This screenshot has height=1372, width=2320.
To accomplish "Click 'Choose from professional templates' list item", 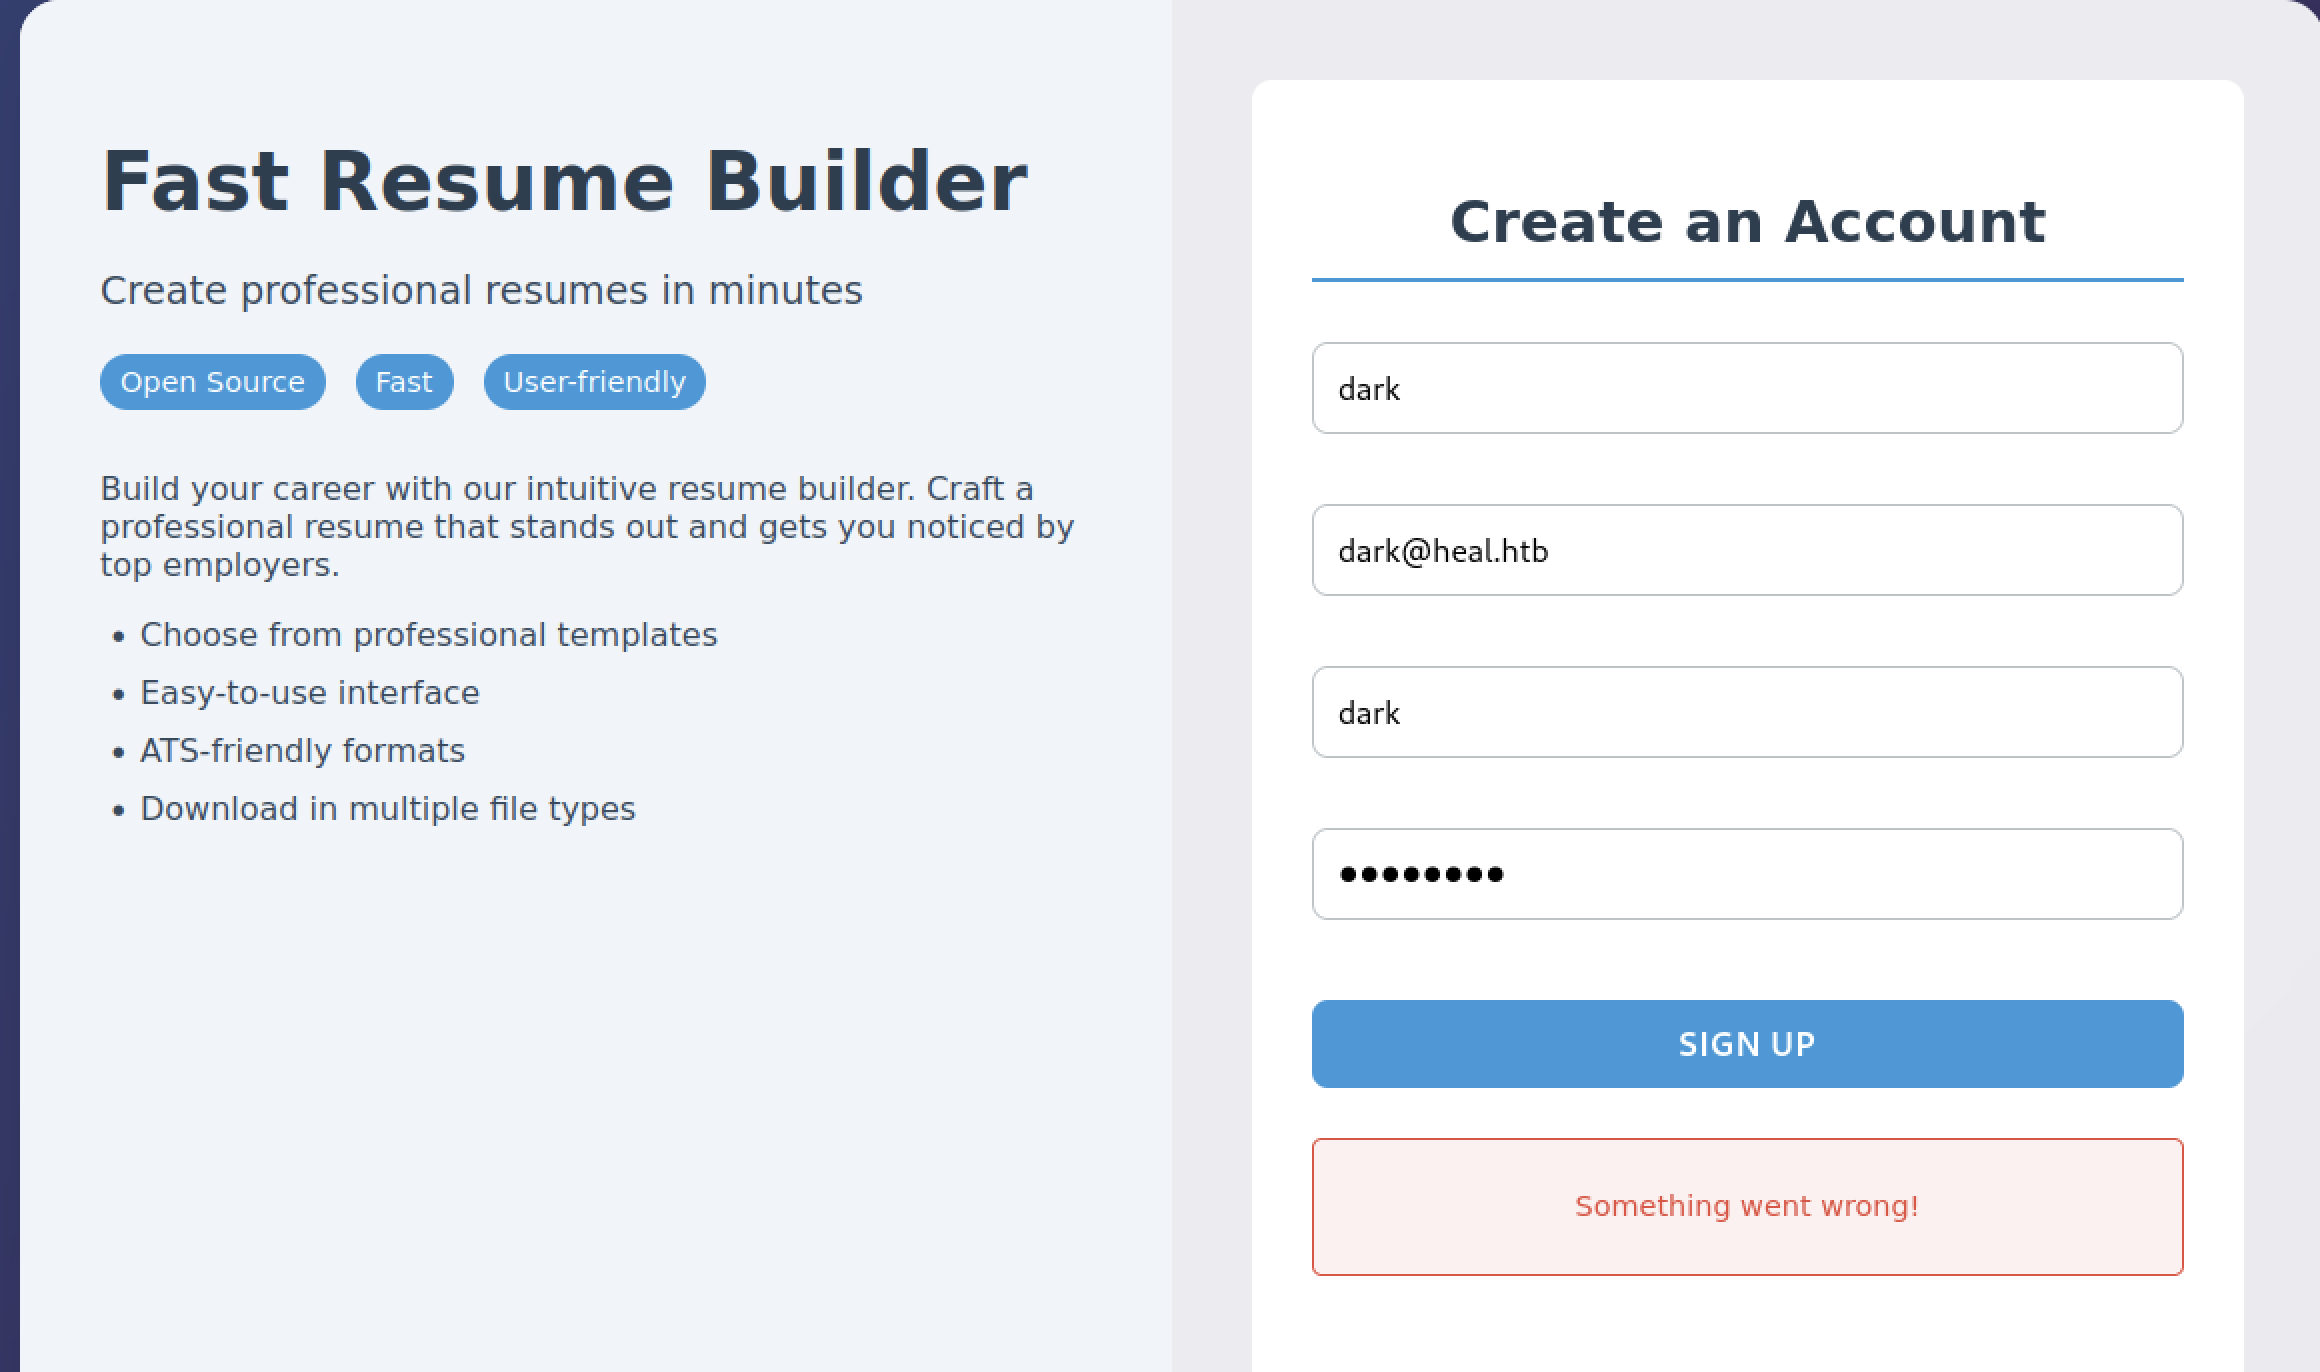I will [x=428, y=635].
